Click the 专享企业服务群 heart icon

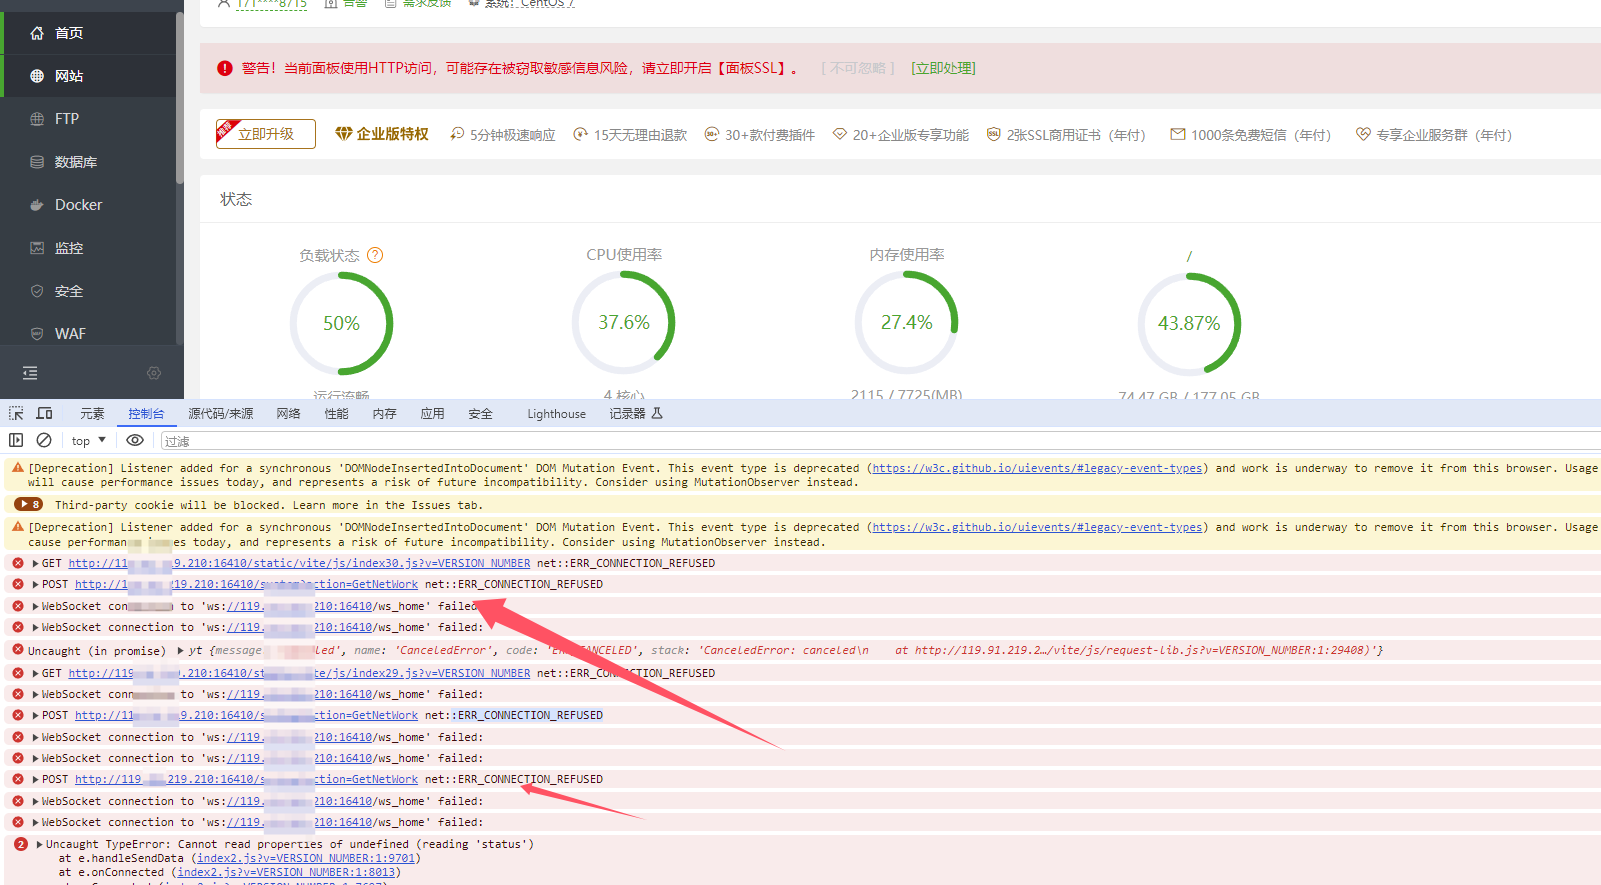point(1363,134)
